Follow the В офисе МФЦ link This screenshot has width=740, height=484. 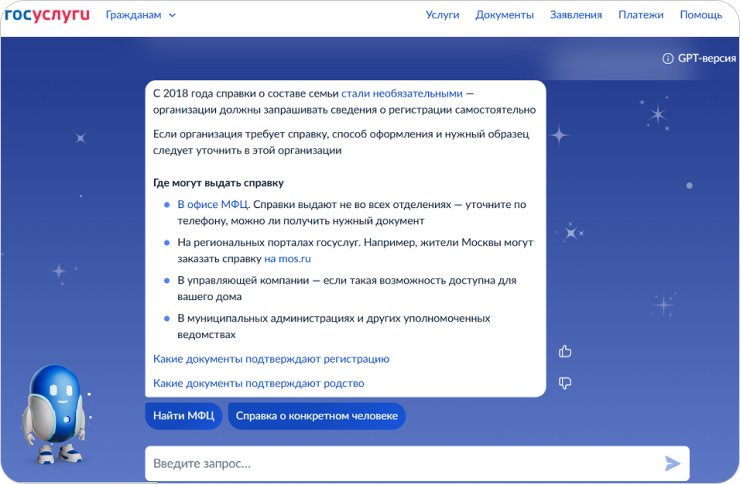coord(212,204)
